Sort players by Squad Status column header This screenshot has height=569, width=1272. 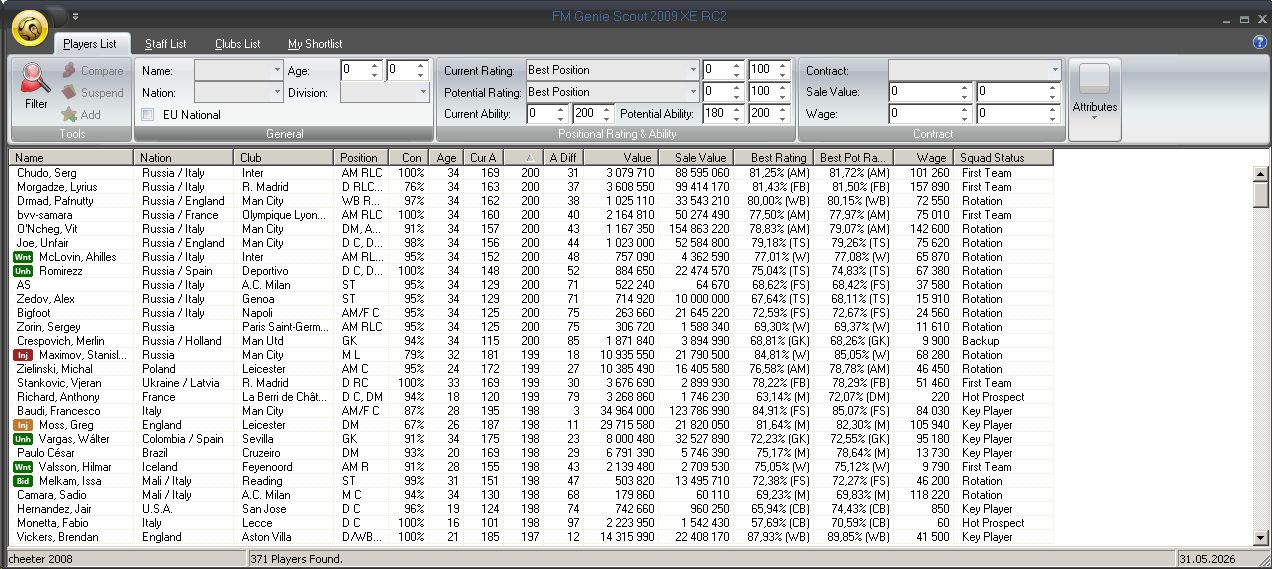[1002, 158]
